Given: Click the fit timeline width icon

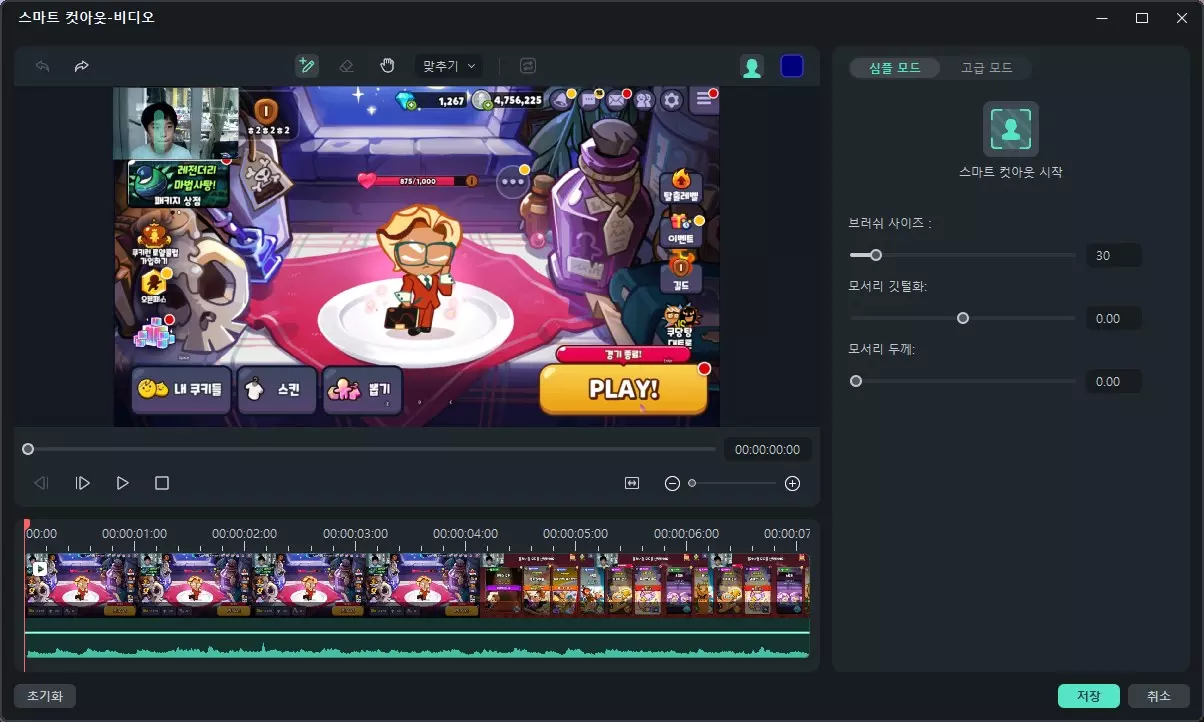Looking at the screenshot, I should pyautogui.click(x=632, y=483).
